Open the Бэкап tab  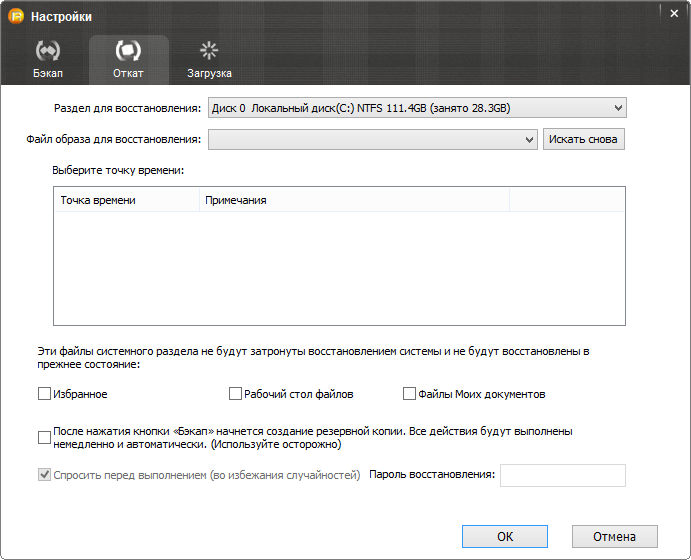click(x=47, y=59)
